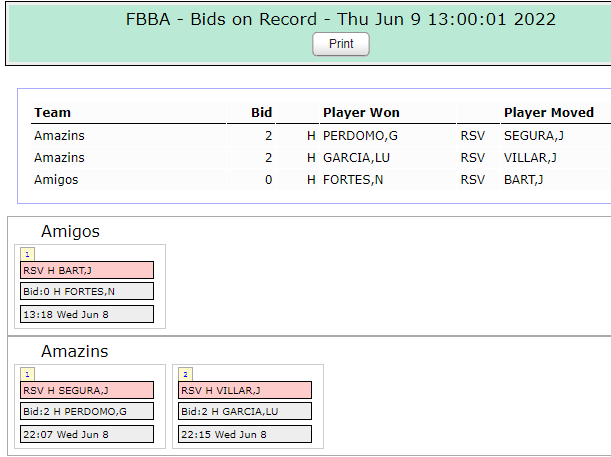This screenshot has height=457, width=611.
Task: Select the Amazins bid number 2 badge
Action: pyautogui.click(x=185, y=374)
